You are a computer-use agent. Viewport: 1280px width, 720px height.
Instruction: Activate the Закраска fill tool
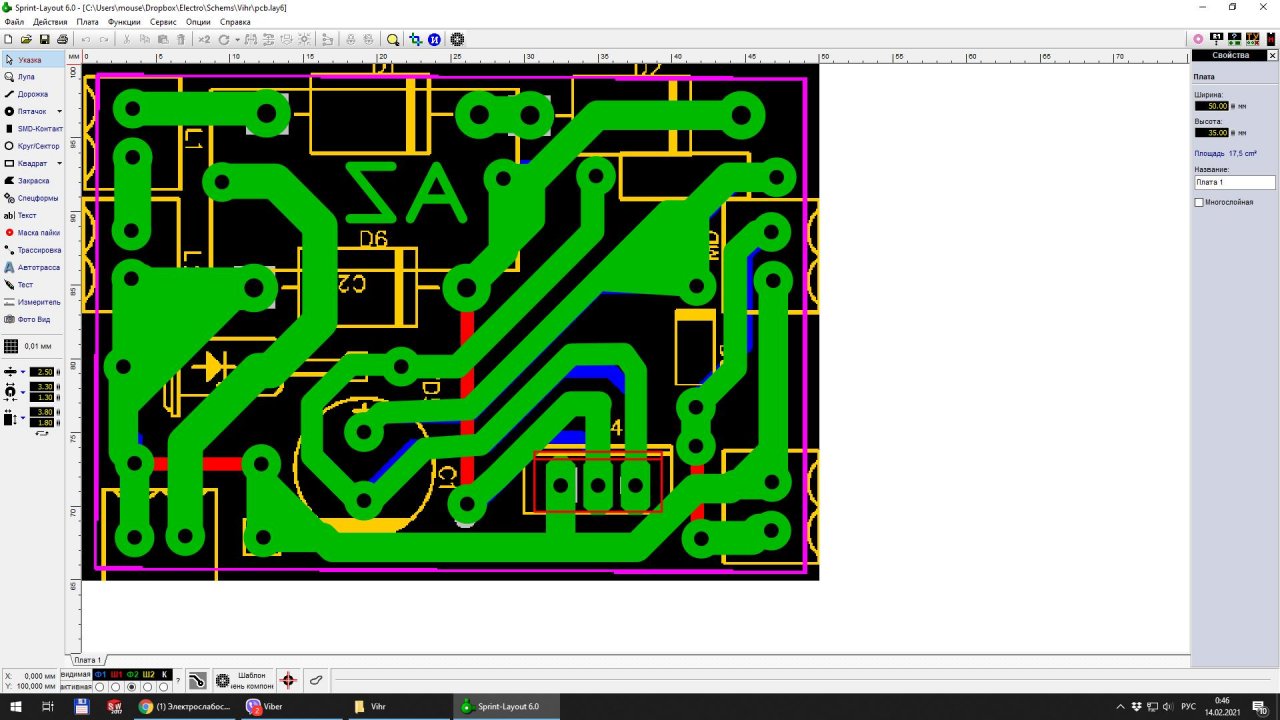[x=32, y=181]
